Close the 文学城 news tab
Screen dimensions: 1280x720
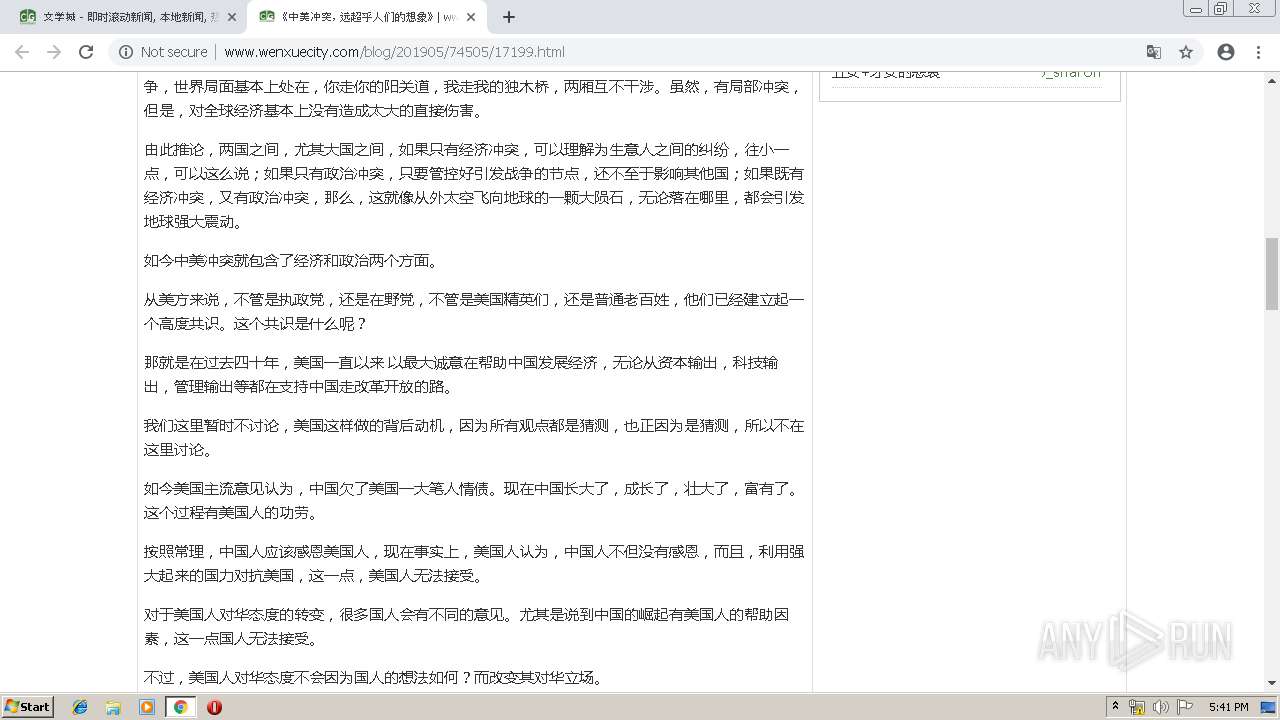click(231, 17)
